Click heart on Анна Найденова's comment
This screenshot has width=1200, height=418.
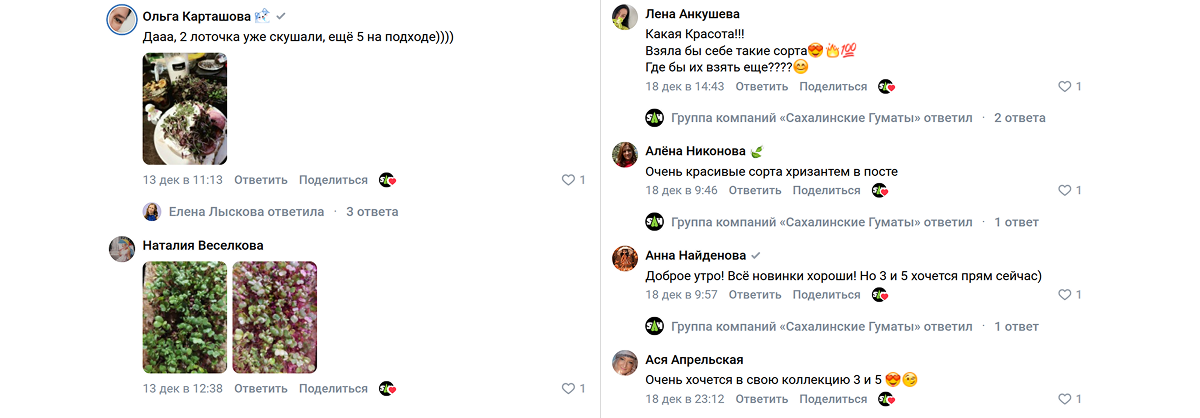click(1064, 295)
